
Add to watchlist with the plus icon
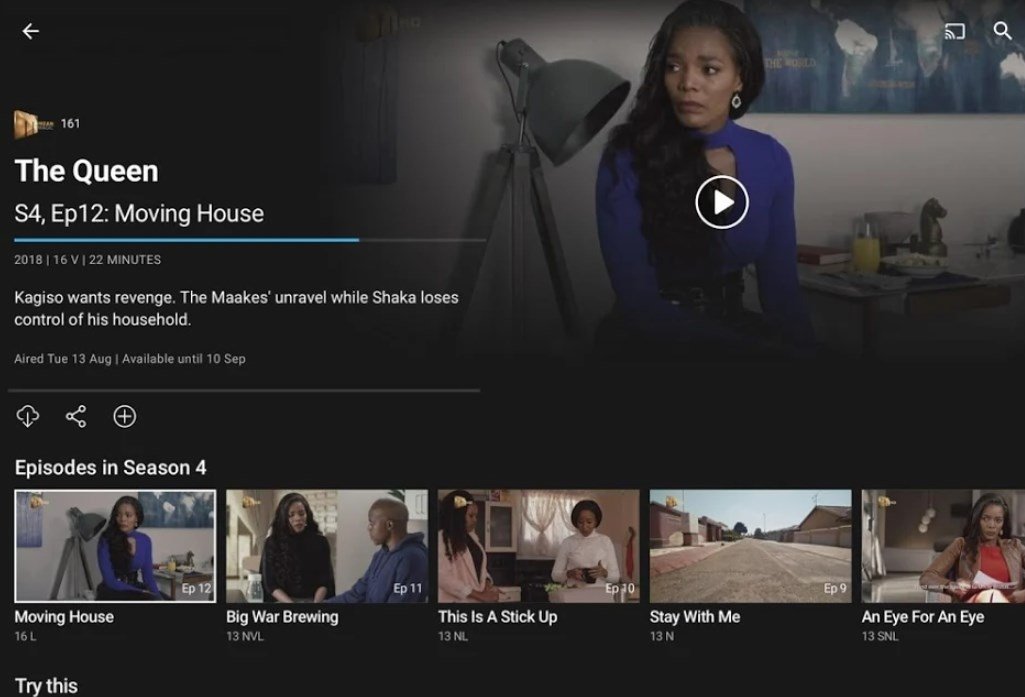(124, 416)
